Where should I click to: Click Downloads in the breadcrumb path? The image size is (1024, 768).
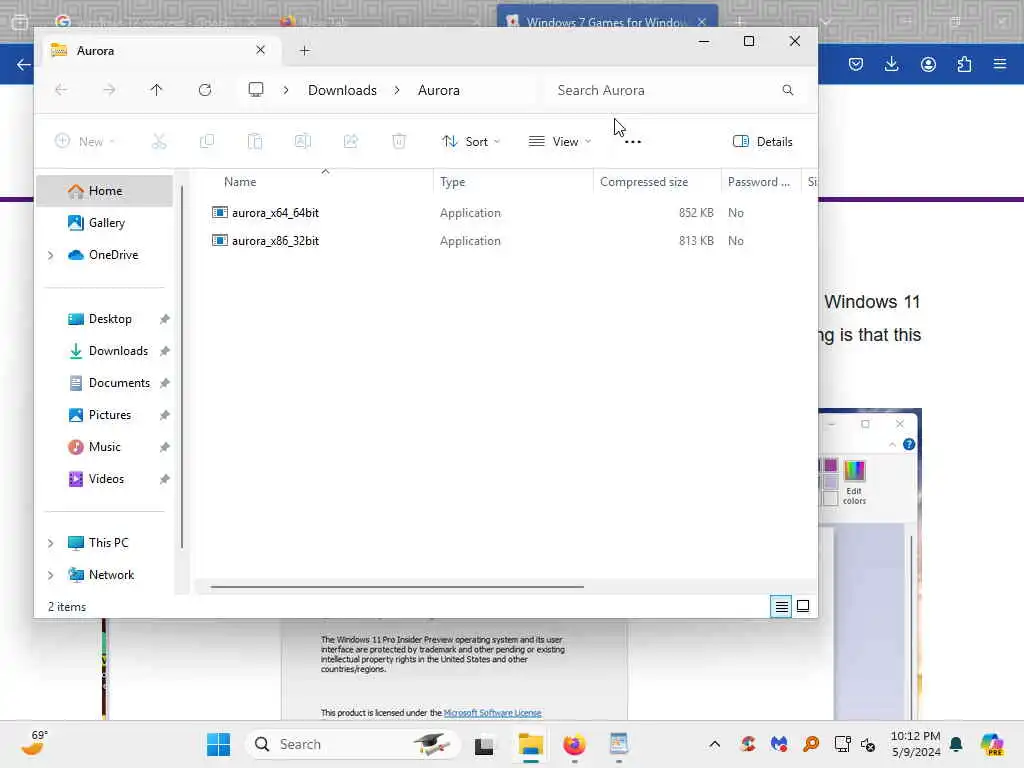pos(342,90)
